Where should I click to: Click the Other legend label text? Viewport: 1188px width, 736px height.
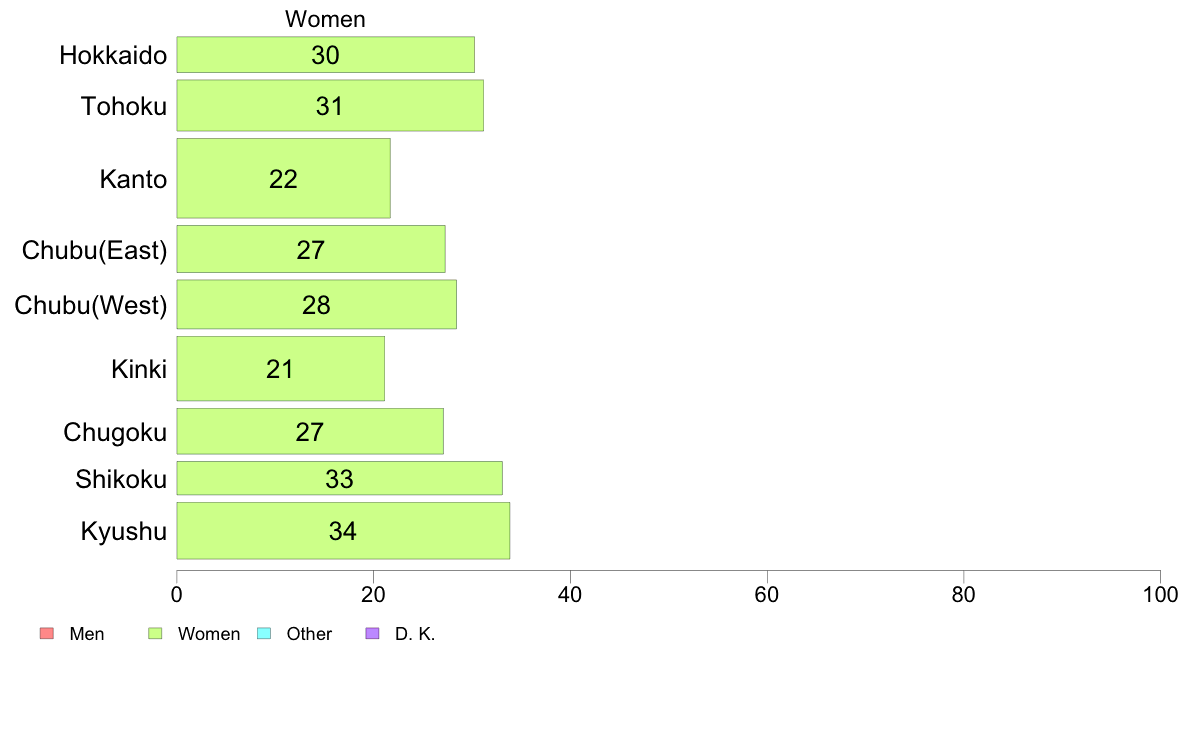309,634
